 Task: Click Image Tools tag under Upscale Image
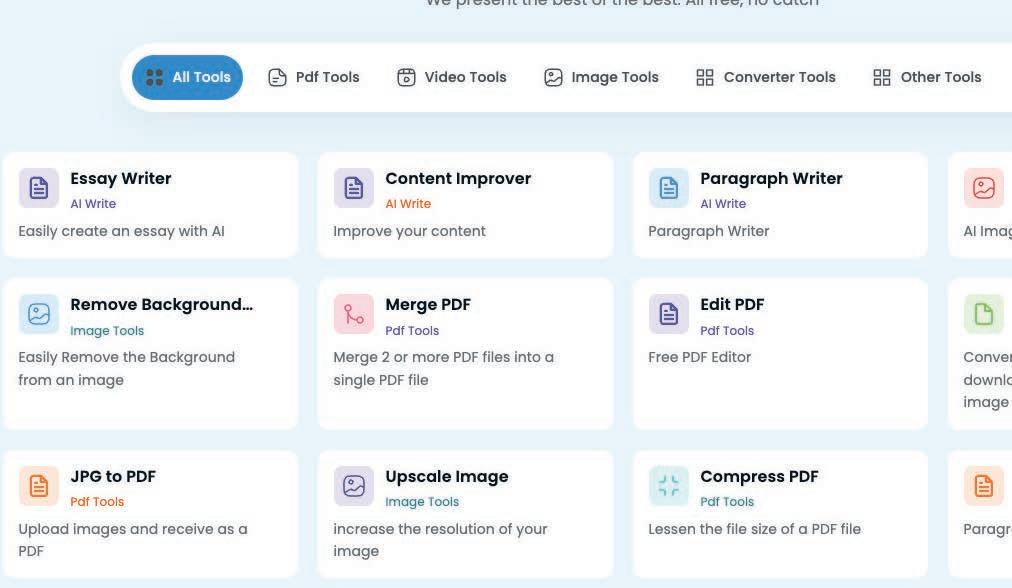[422, 502]
